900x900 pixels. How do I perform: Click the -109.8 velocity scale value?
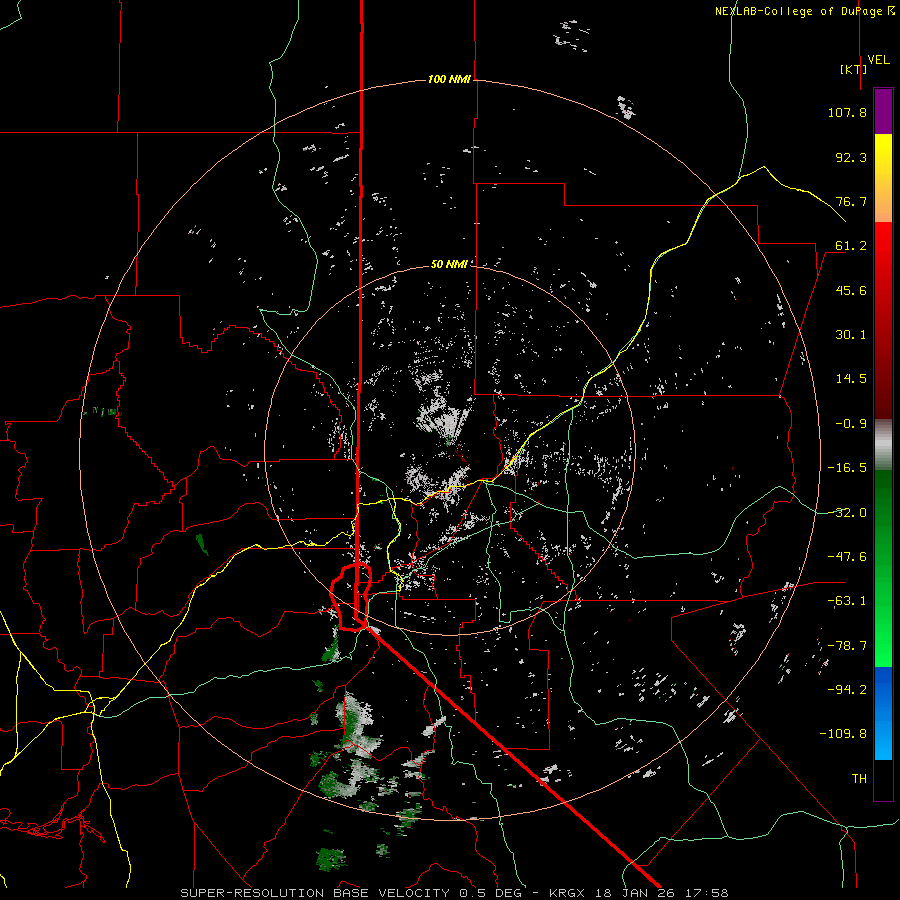click(843, 734)
